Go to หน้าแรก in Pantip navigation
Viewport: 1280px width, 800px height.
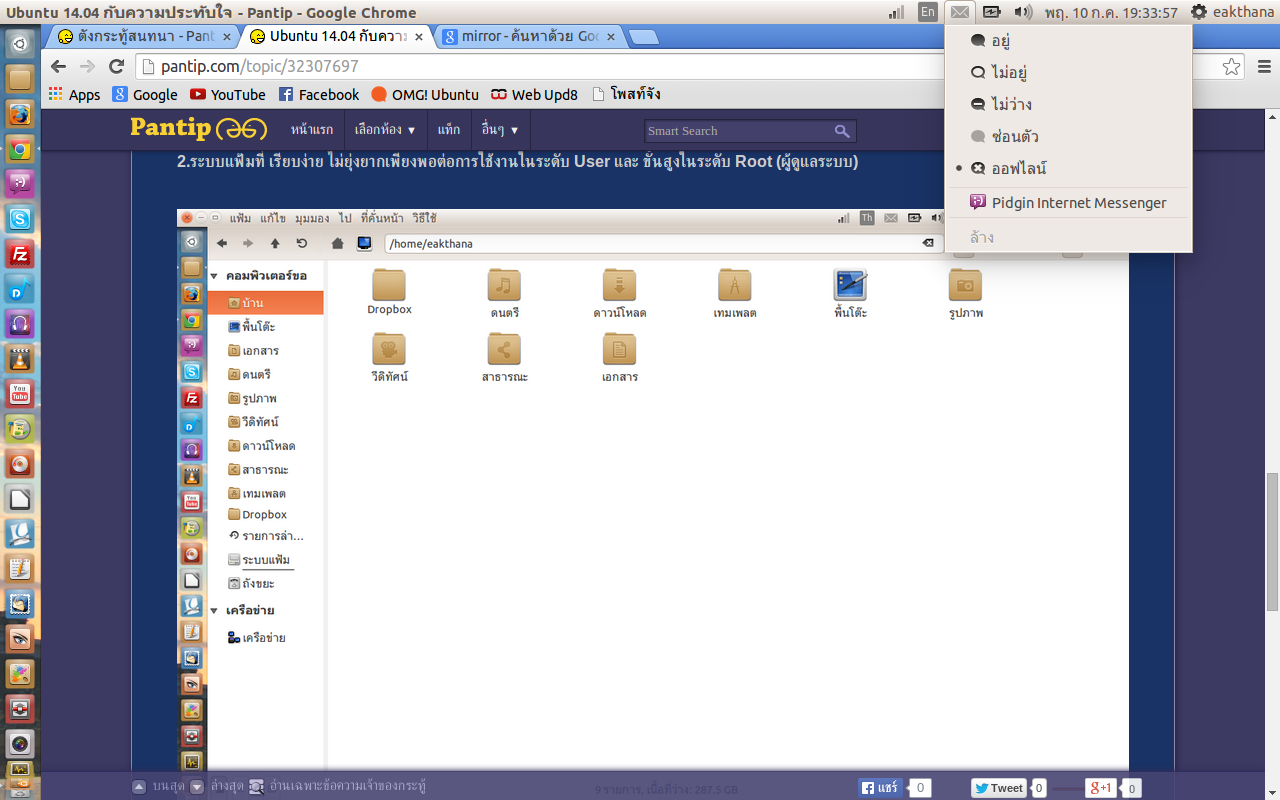pyautogui.click(x=312, y=130)
